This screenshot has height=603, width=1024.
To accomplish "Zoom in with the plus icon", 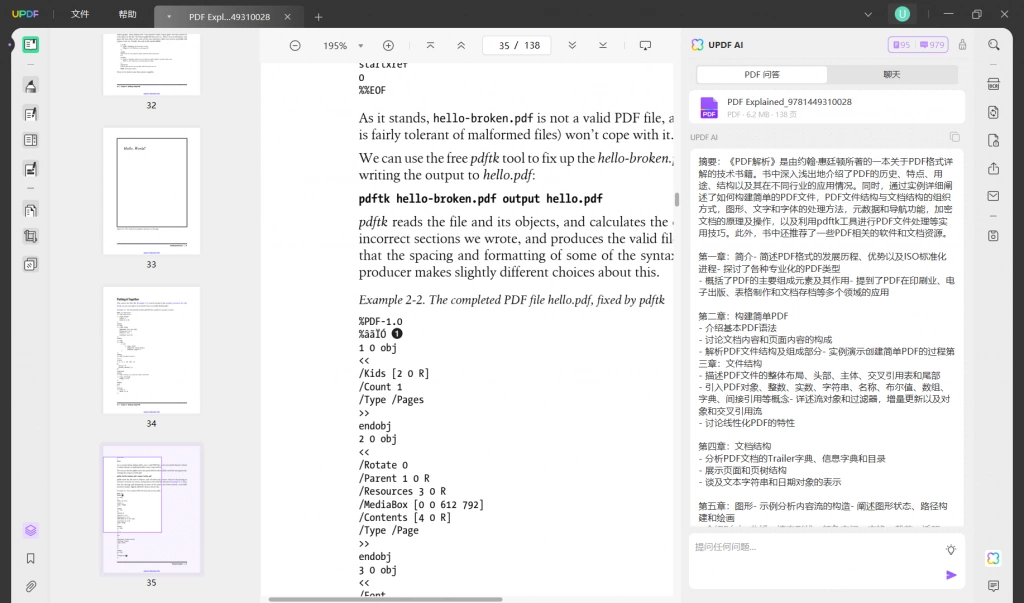I will [388, 45].
